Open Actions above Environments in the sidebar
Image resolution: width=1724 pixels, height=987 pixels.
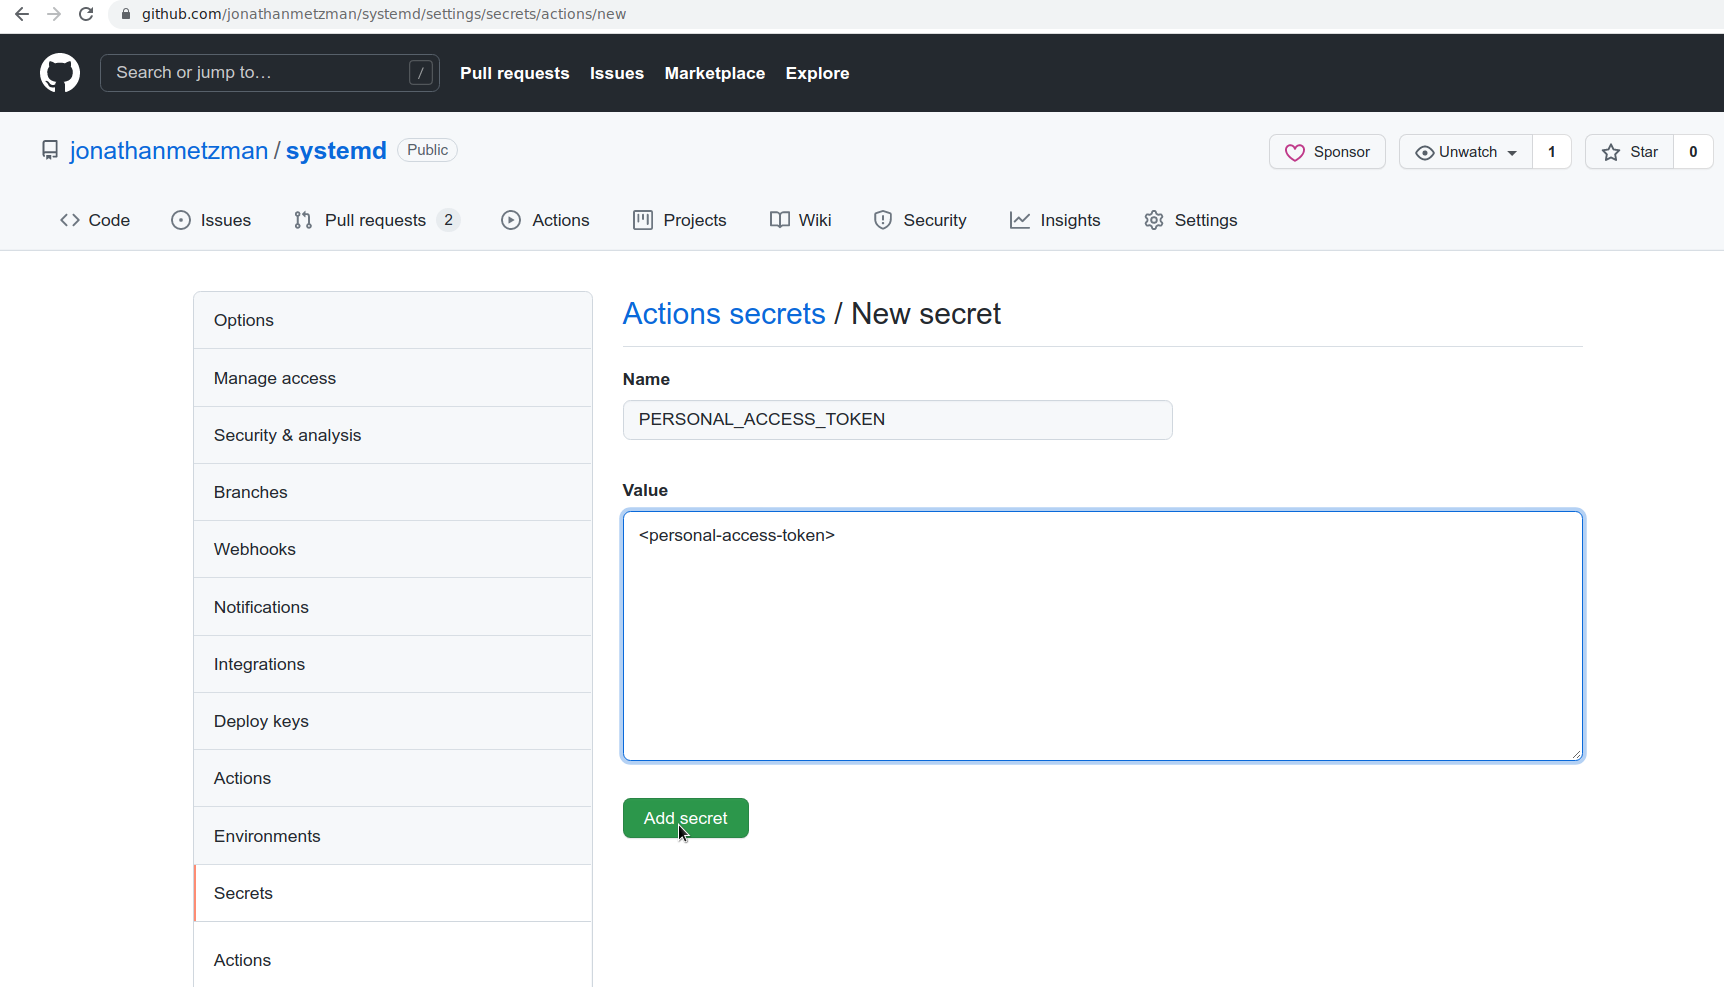[393, 778]
